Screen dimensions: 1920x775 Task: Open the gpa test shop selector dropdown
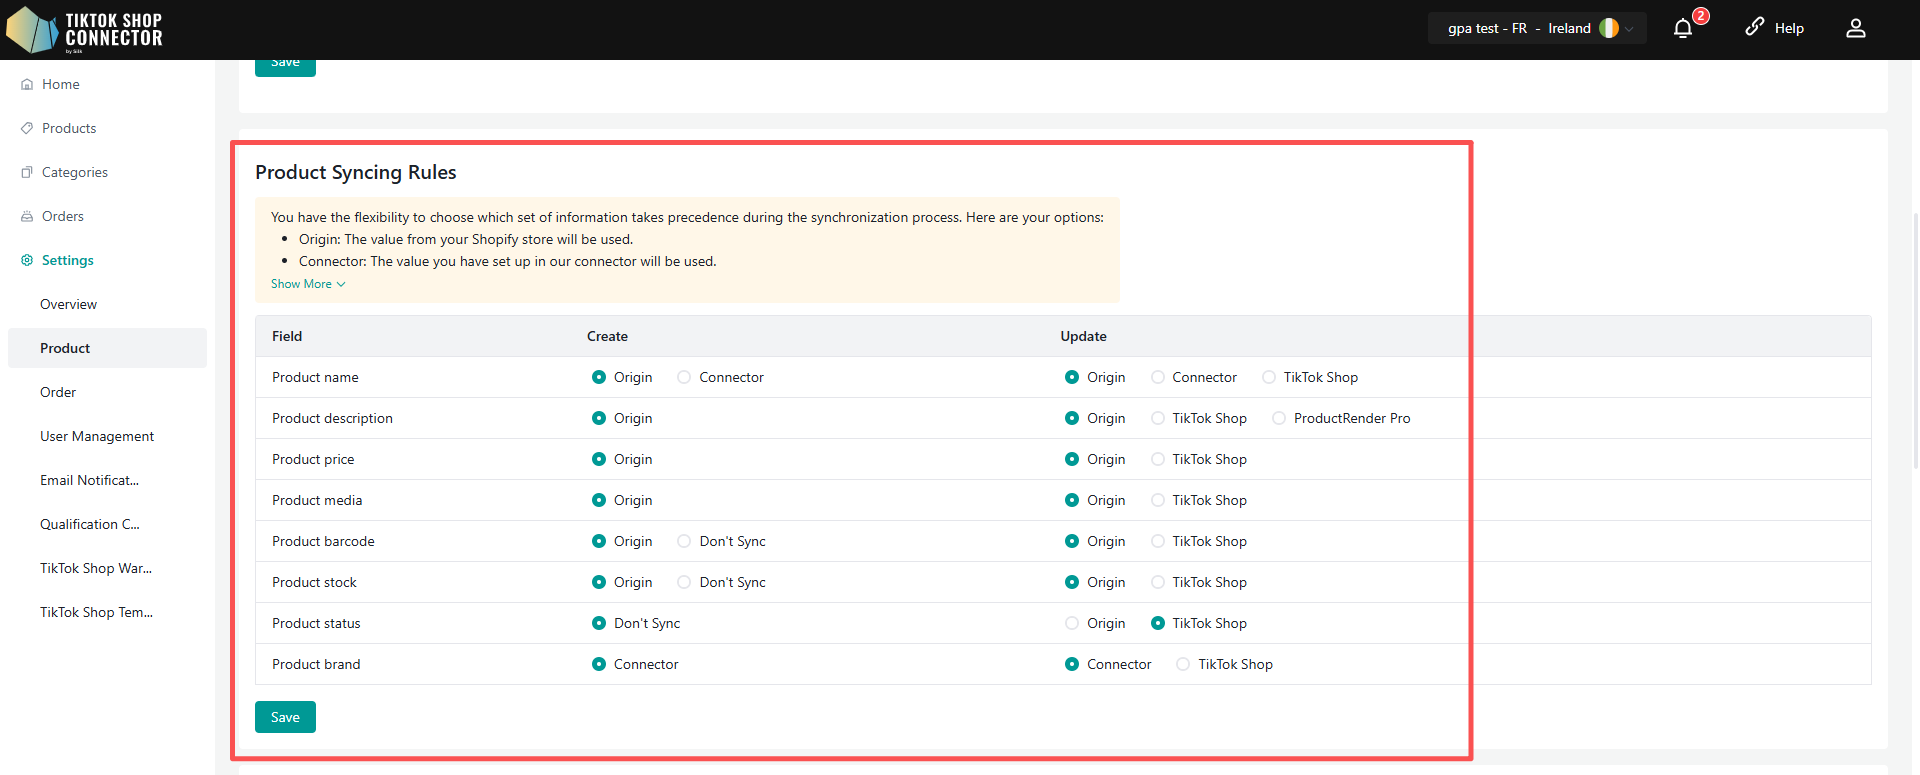point(1537,28)
